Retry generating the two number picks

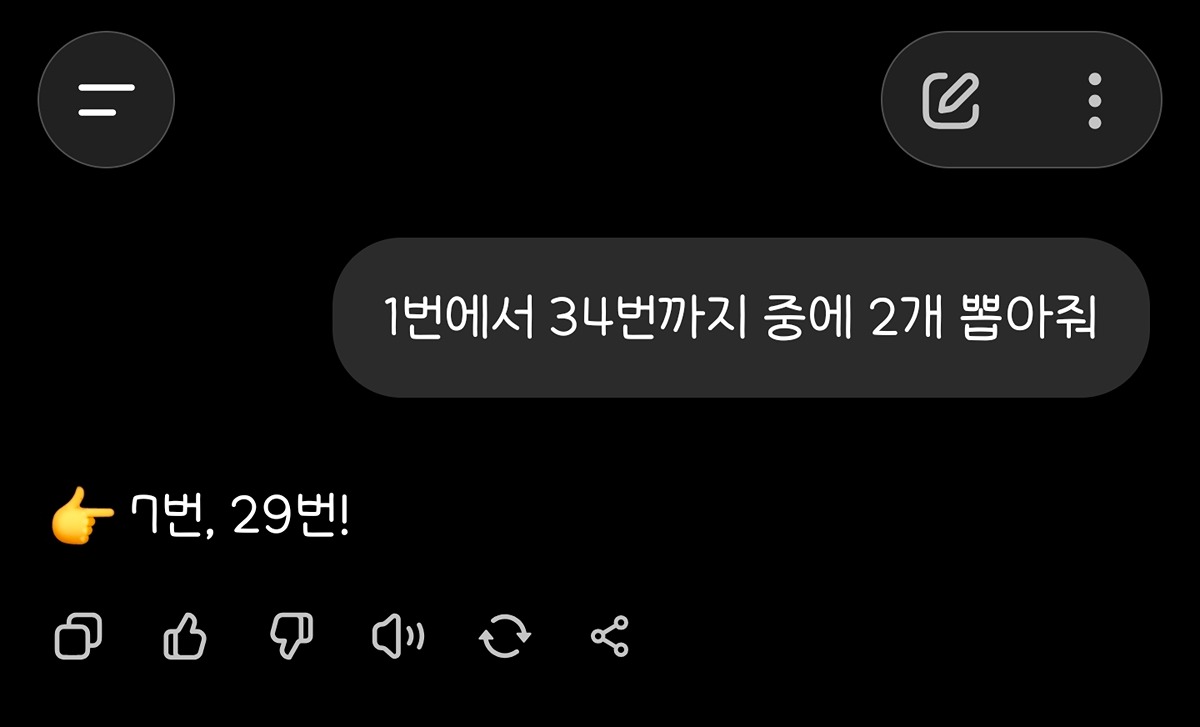505,636
